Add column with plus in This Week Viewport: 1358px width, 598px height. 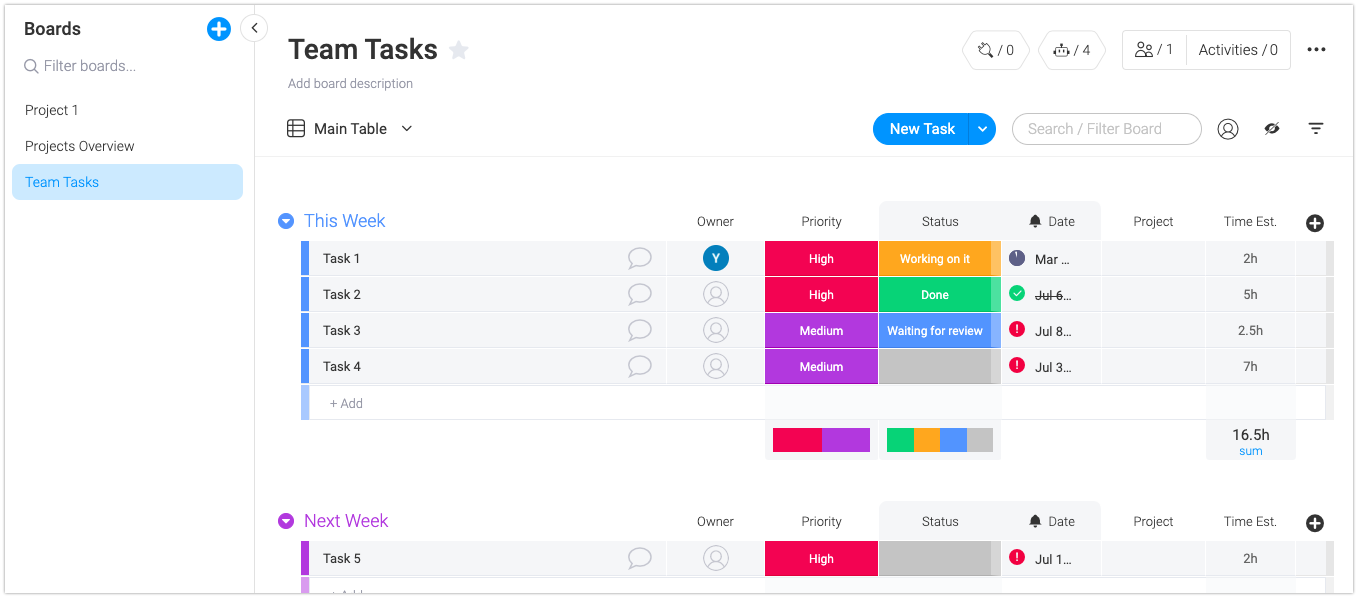pyautogui.click(x=1315, y=223)
